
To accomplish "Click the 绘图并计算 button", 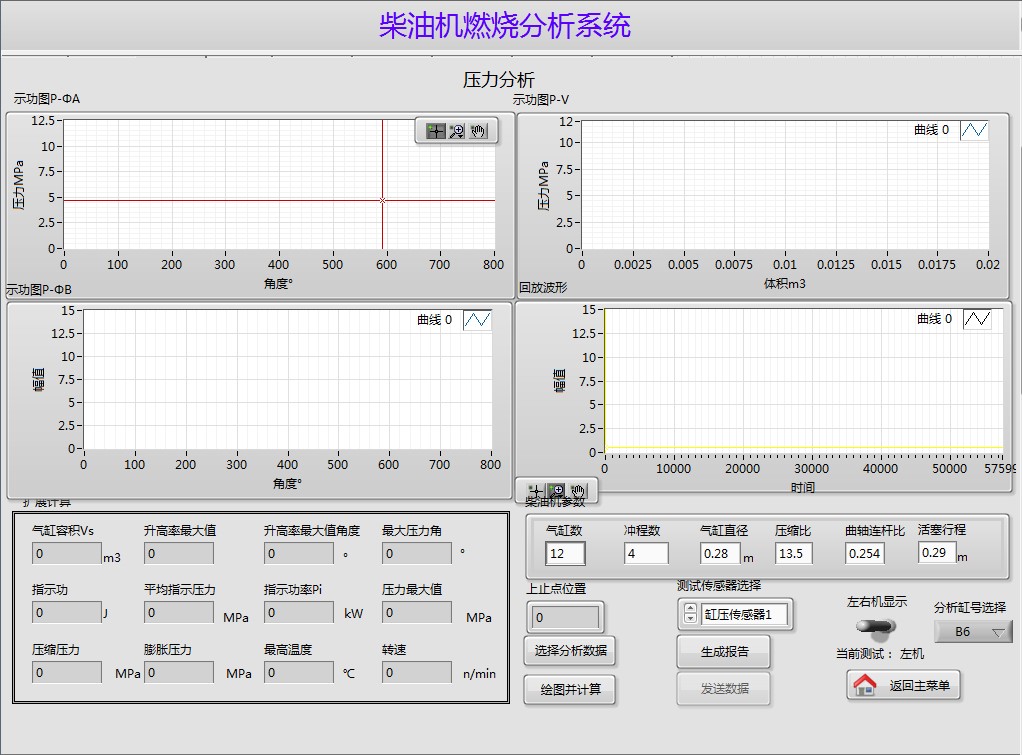I will pyautogui.click(x=570, y=689).
